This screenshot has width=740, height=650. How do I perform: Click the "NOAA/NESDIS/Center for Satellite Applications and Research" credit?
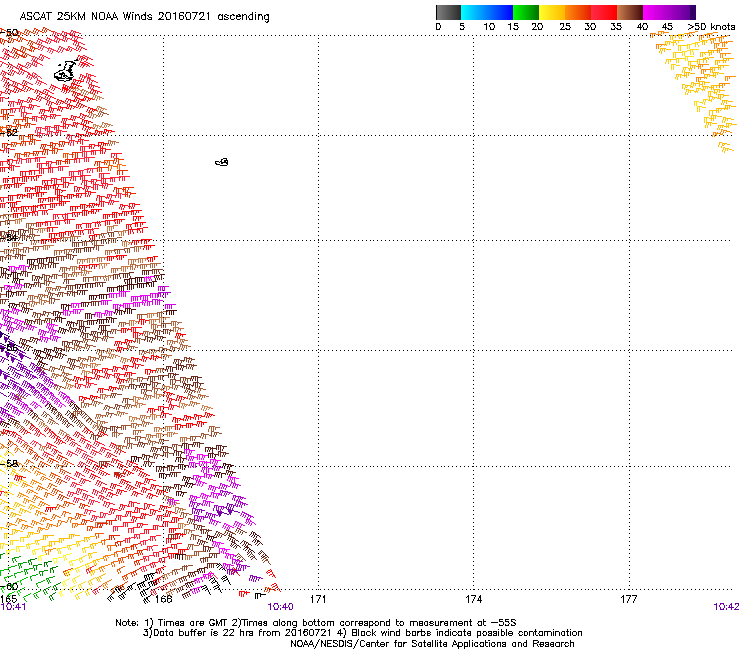(x=432, y=644)
